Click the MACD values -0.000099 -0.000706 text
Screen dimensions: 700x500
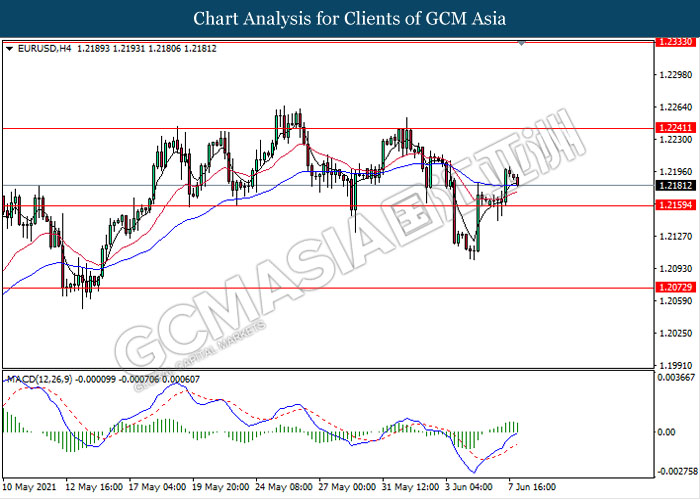click(117, 379)
